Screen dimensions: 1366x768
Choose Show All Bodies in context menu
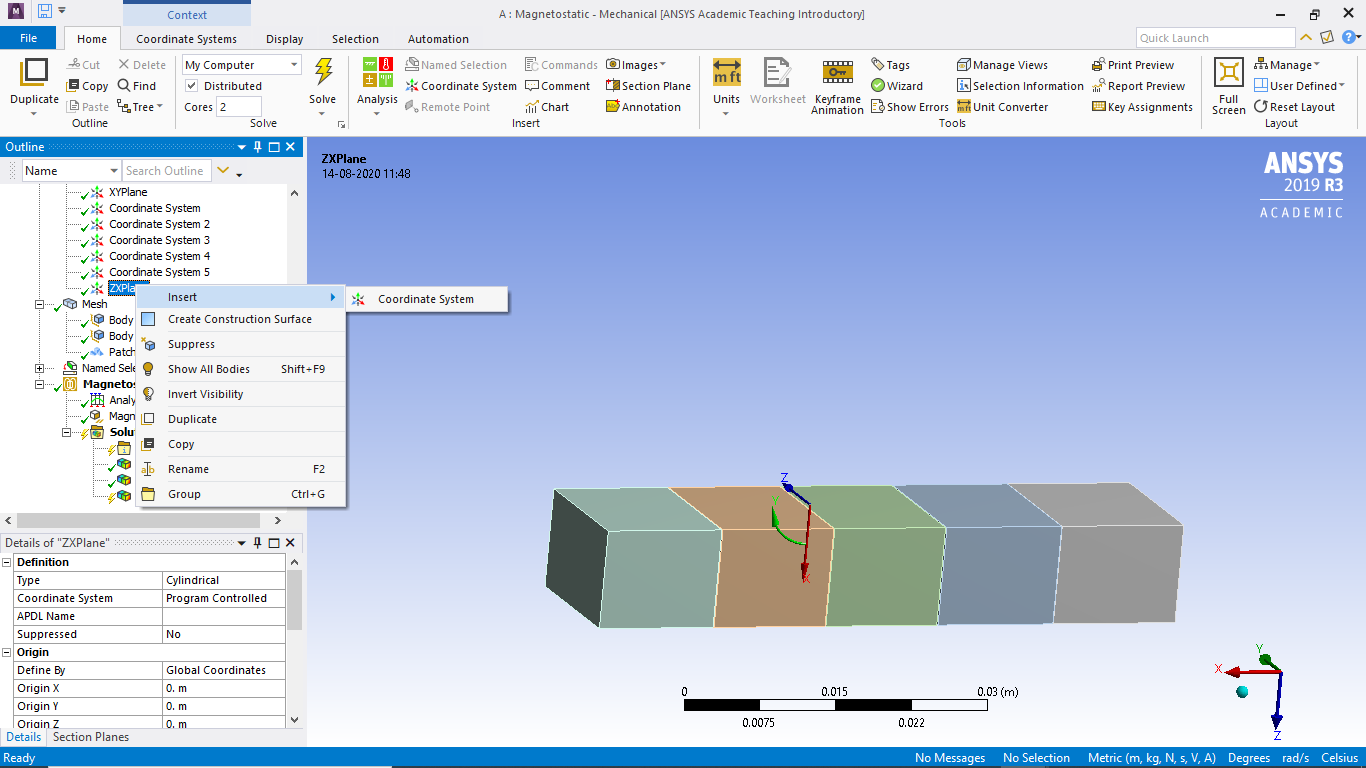click(240, 369)
